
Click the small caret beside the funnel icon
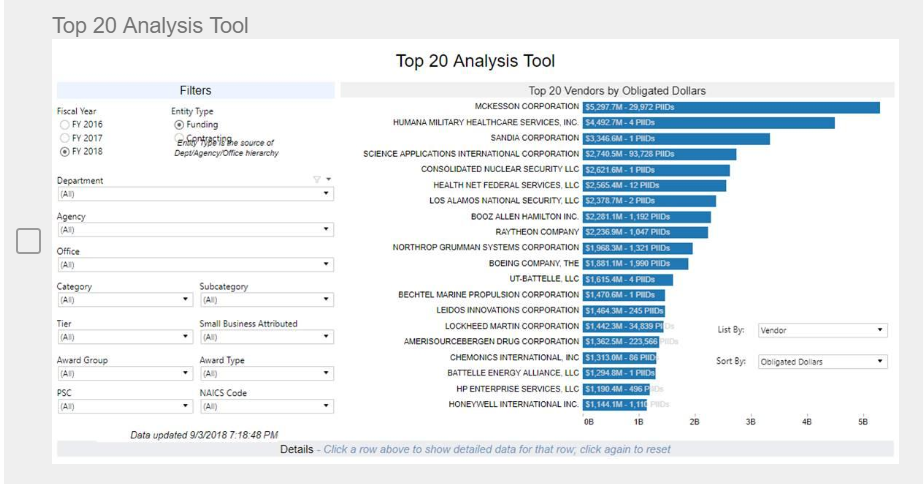(x=328, y=180)
